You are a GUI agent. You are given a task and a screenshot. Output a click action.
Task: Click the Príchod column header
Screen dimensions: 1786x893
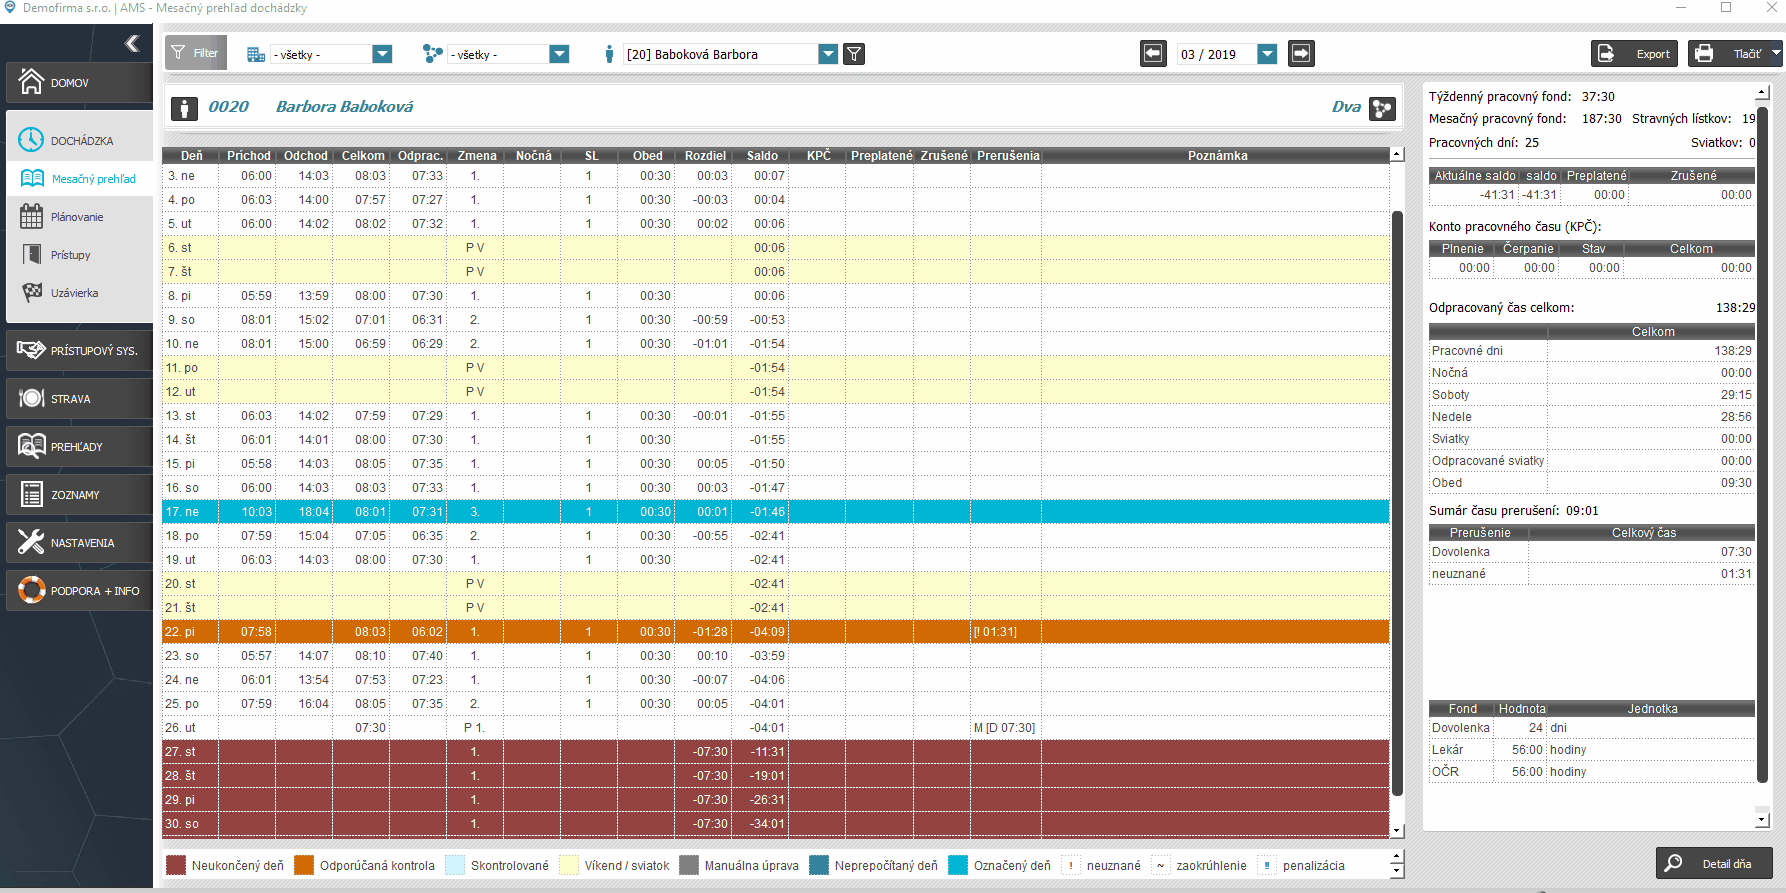coord(248,156)
